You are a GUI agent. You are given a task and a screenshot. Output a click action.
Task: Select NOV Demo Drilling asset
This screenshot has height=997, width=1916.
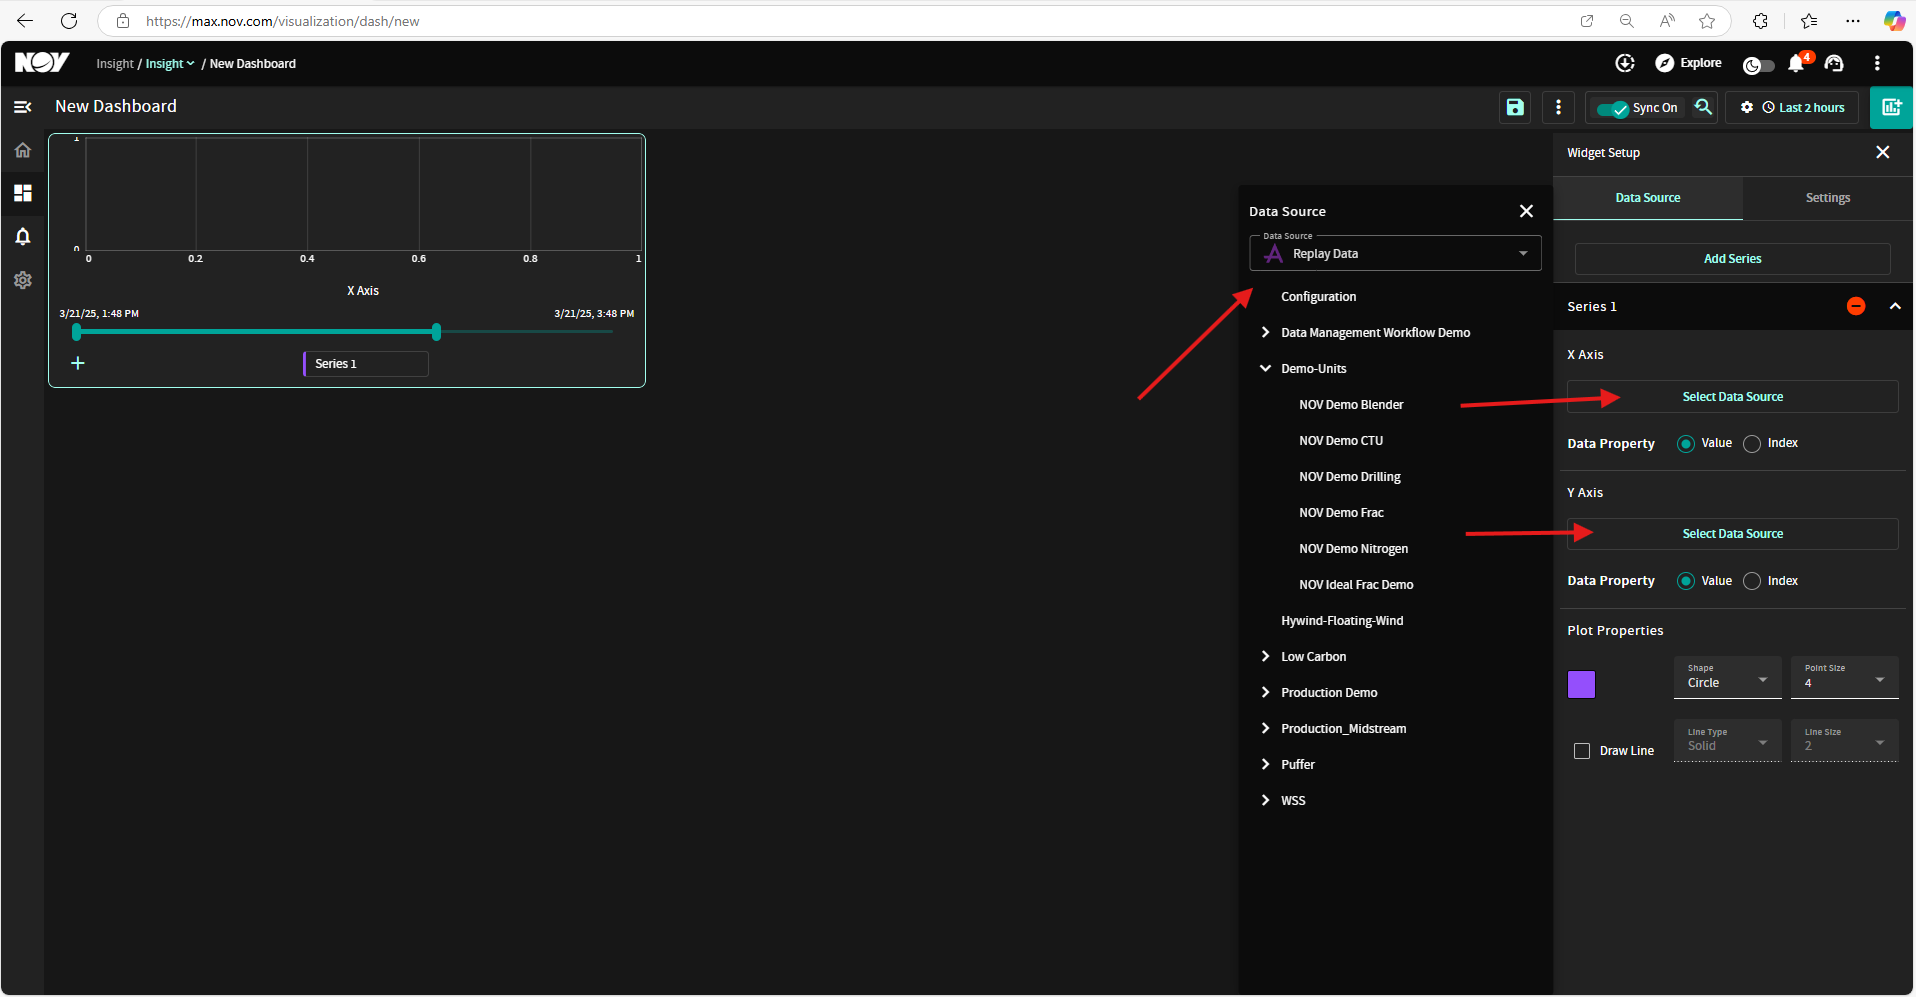(x=1349, y=476)
